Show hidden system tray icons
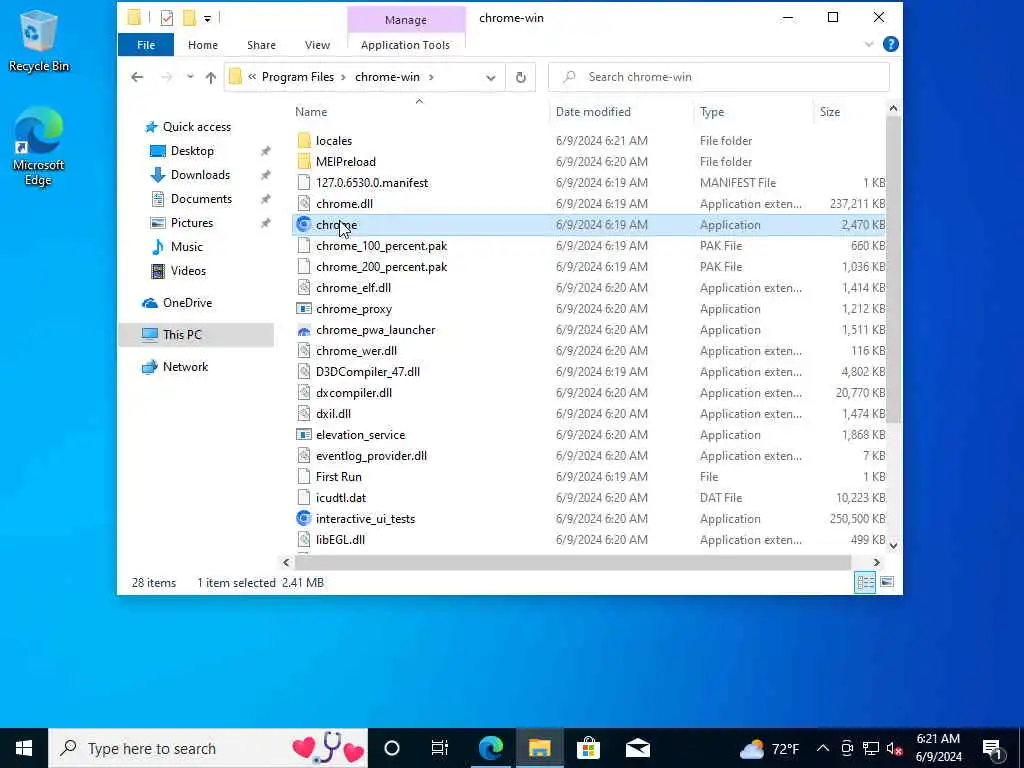The width and height of the screenshot is (1024, 768). (x=823, y=748)
